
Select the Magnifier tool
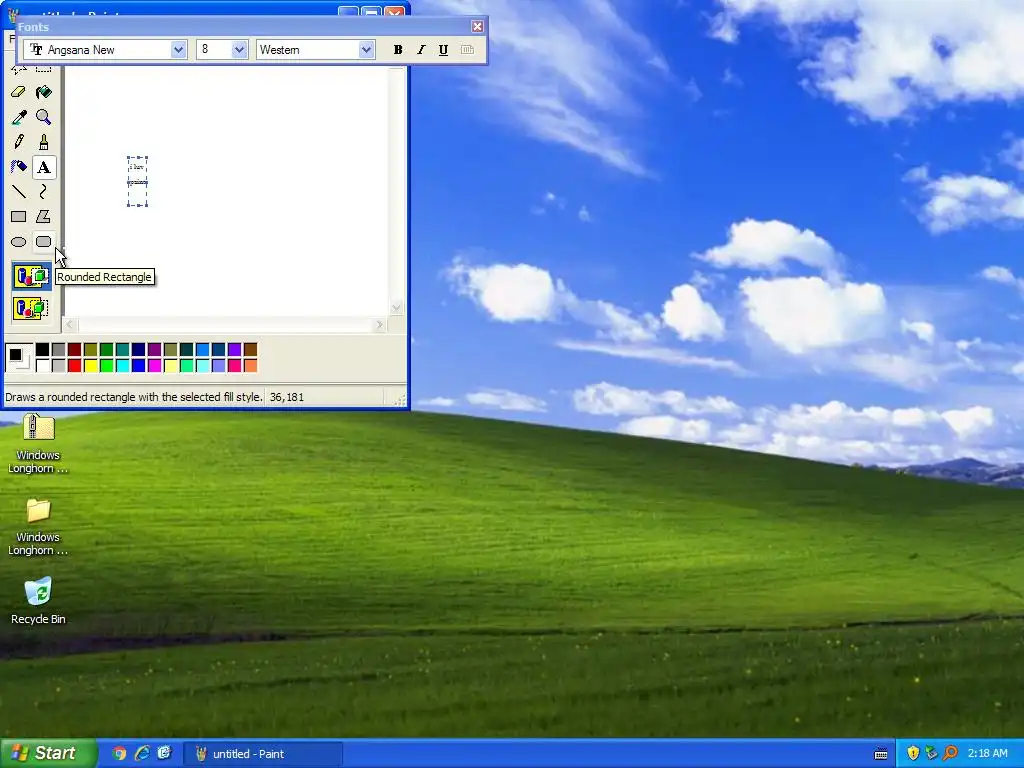(43, 117)
